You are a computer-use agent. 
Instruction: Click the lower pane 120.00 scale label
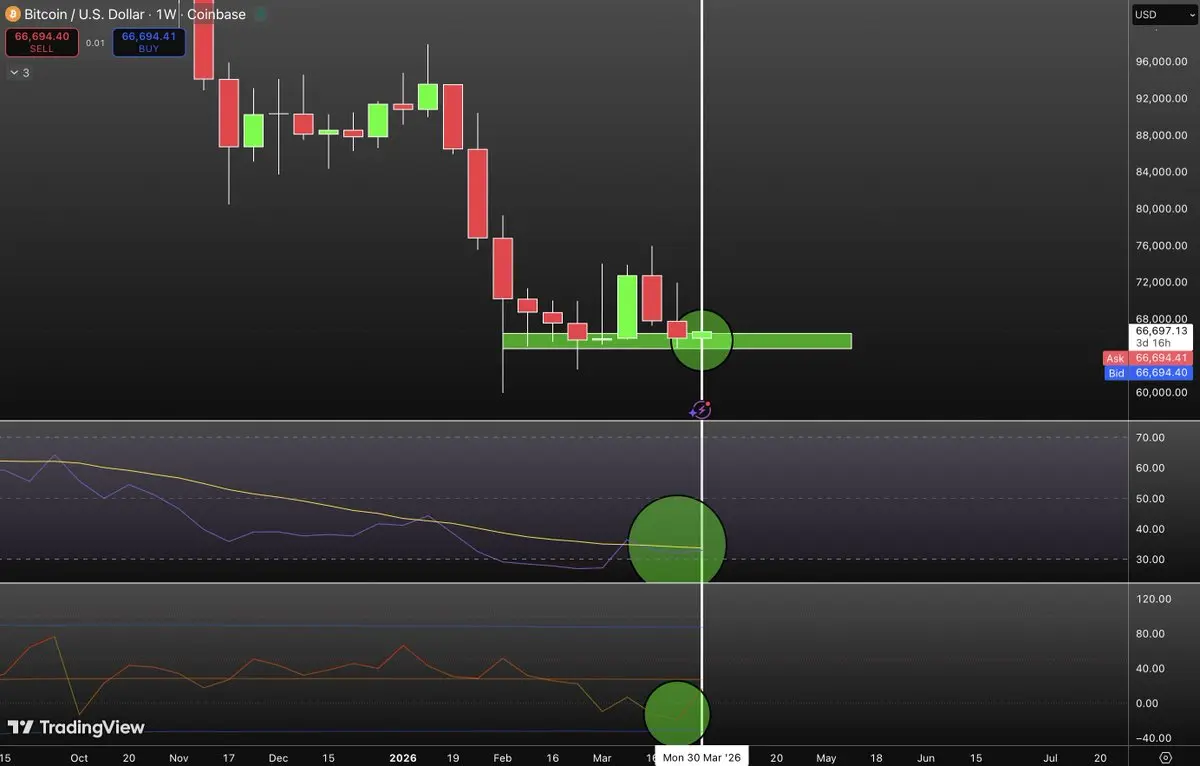click(x=1153, y=599)
